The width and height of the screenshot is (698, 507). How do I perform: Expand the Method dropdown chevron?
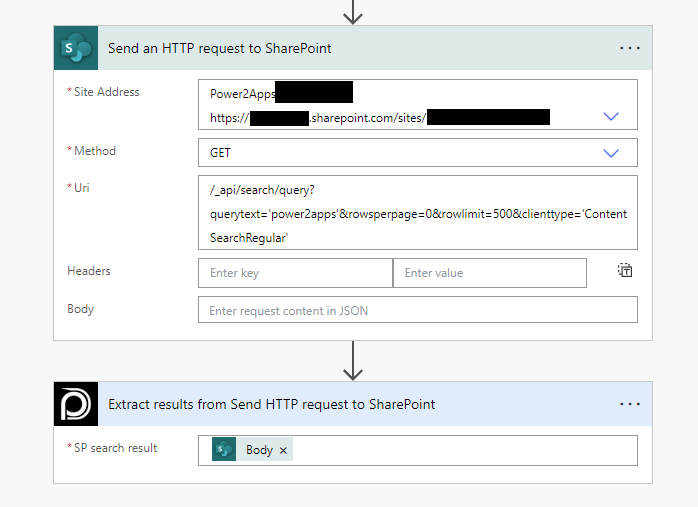coord(612,153)
